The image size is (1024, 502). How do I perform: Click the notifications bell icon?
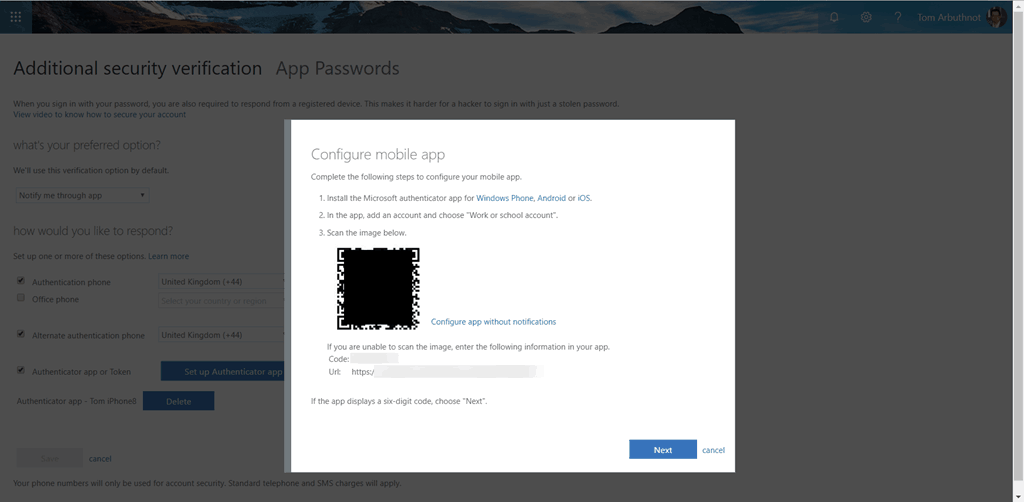click(x=835, y=17)
